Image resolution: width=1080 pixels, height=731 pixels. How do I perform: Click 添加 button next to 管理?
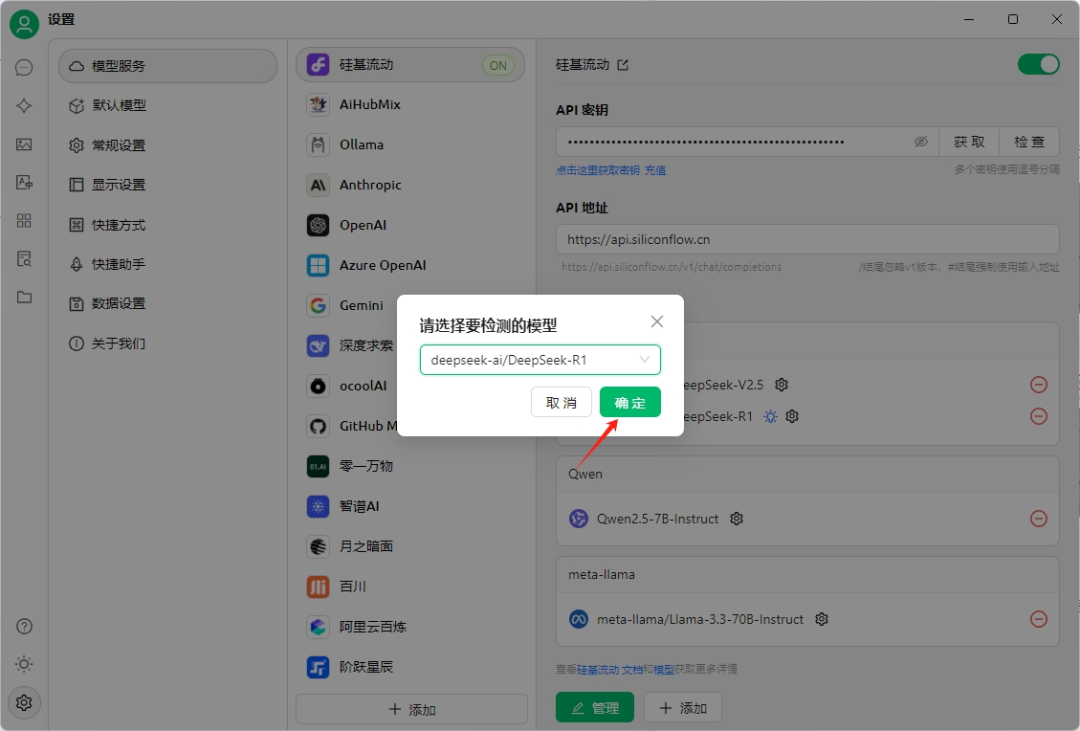(x=683, y=708)
